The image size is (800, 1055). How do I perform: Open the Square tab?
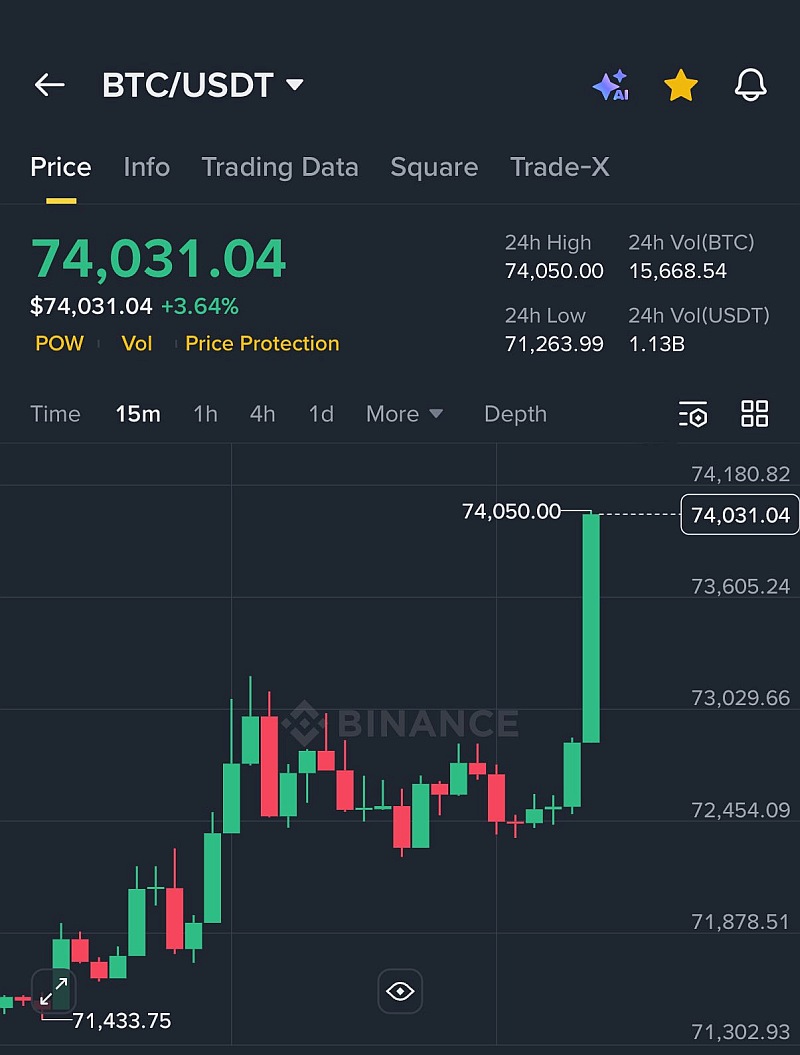434,167
